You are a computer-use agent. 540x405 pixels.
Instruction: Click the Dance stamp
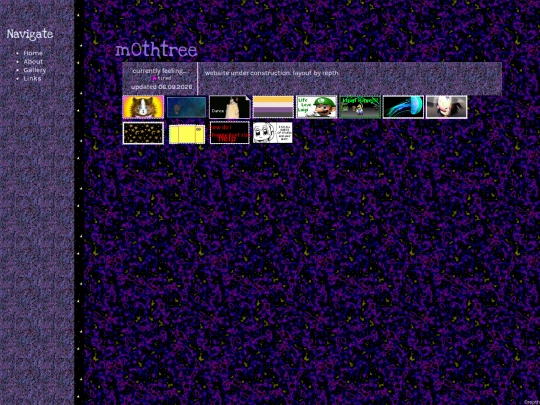230,107
